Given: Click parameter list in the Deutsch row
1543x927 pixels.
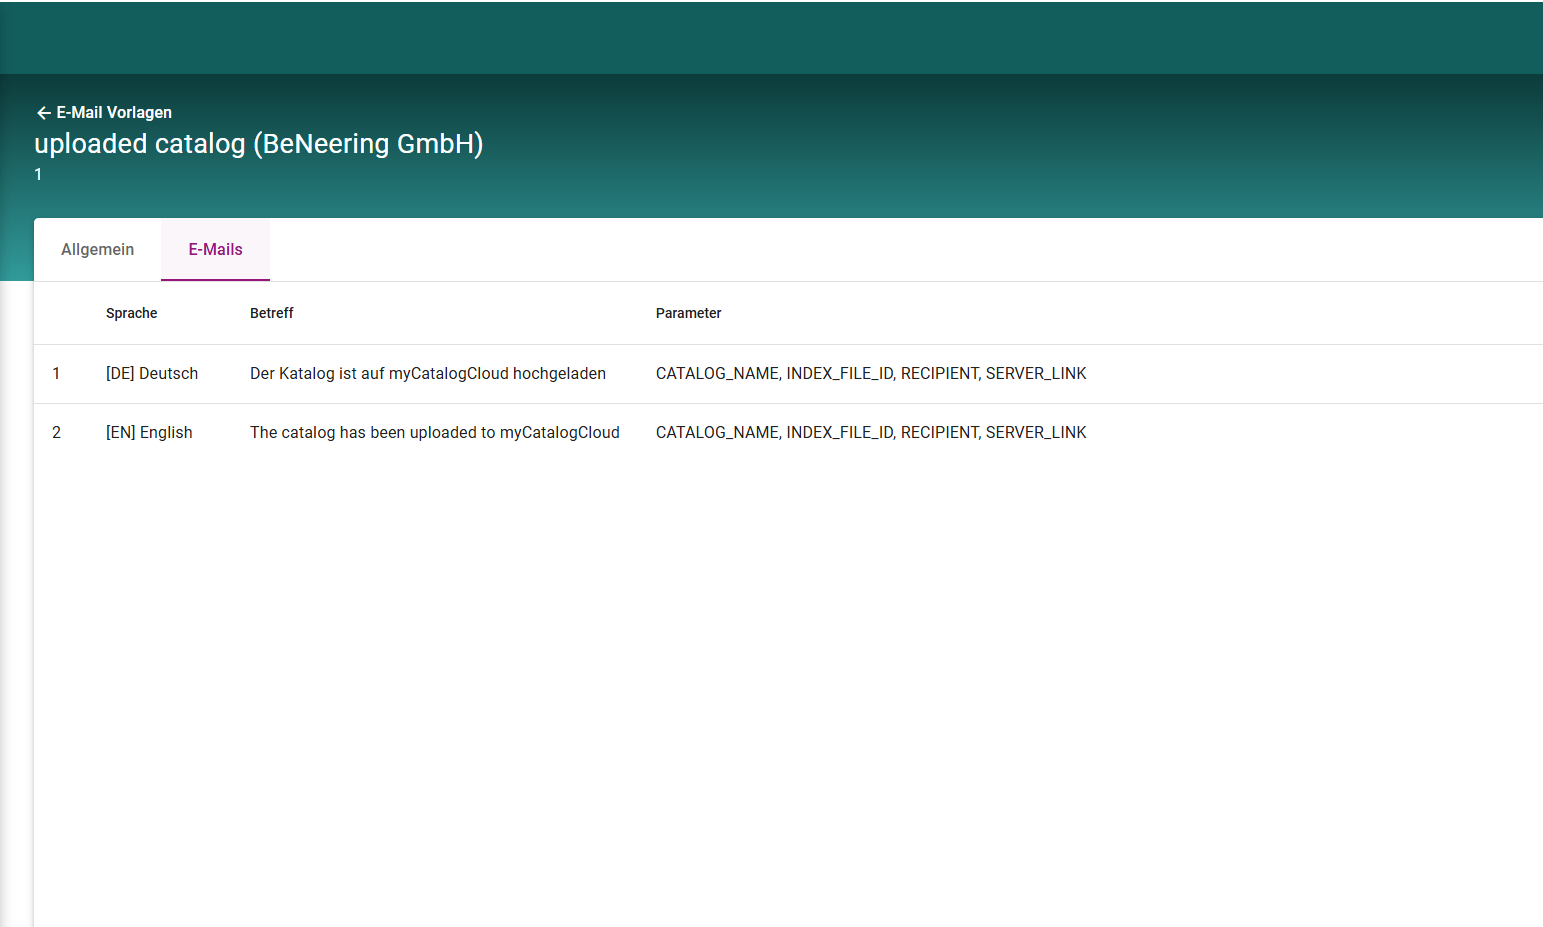Looking at the screenshot, I should coord(871,374).
